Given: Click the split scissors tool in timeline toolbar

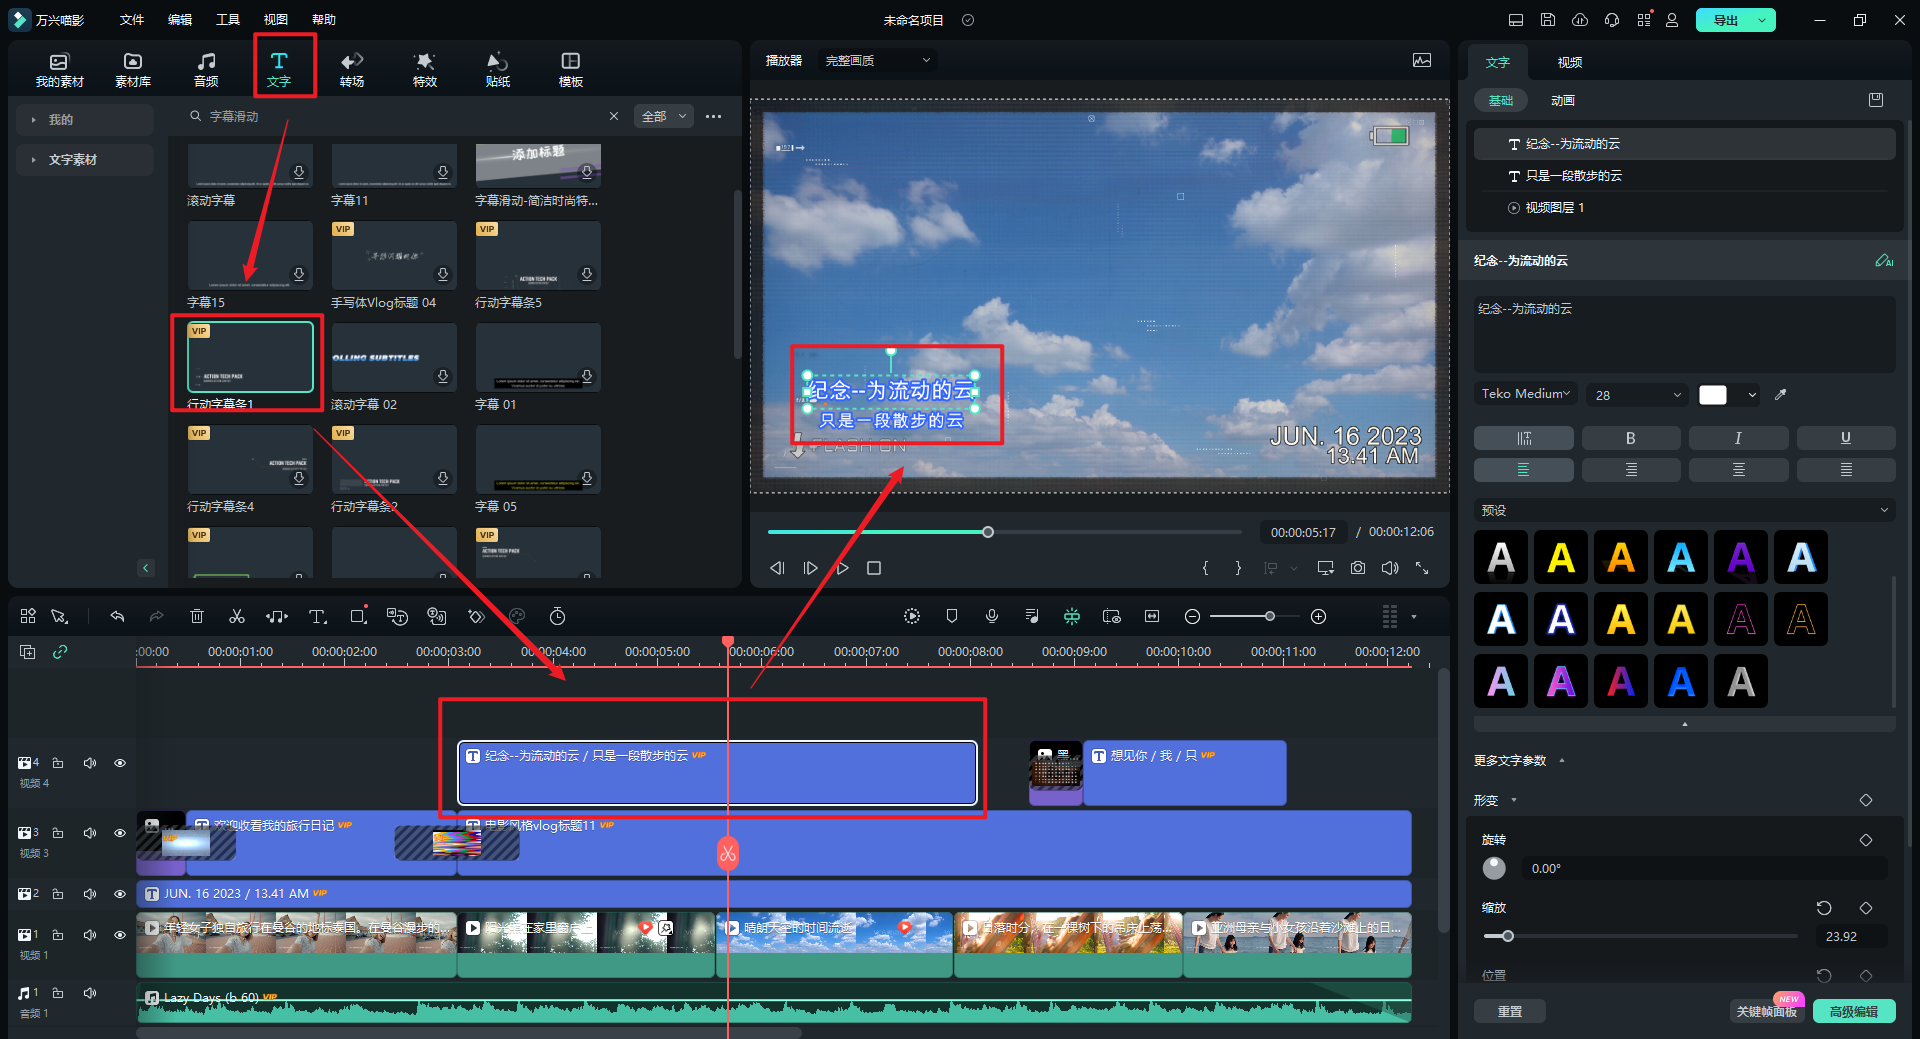Looking at the screenshot, I should click(237, 616).
